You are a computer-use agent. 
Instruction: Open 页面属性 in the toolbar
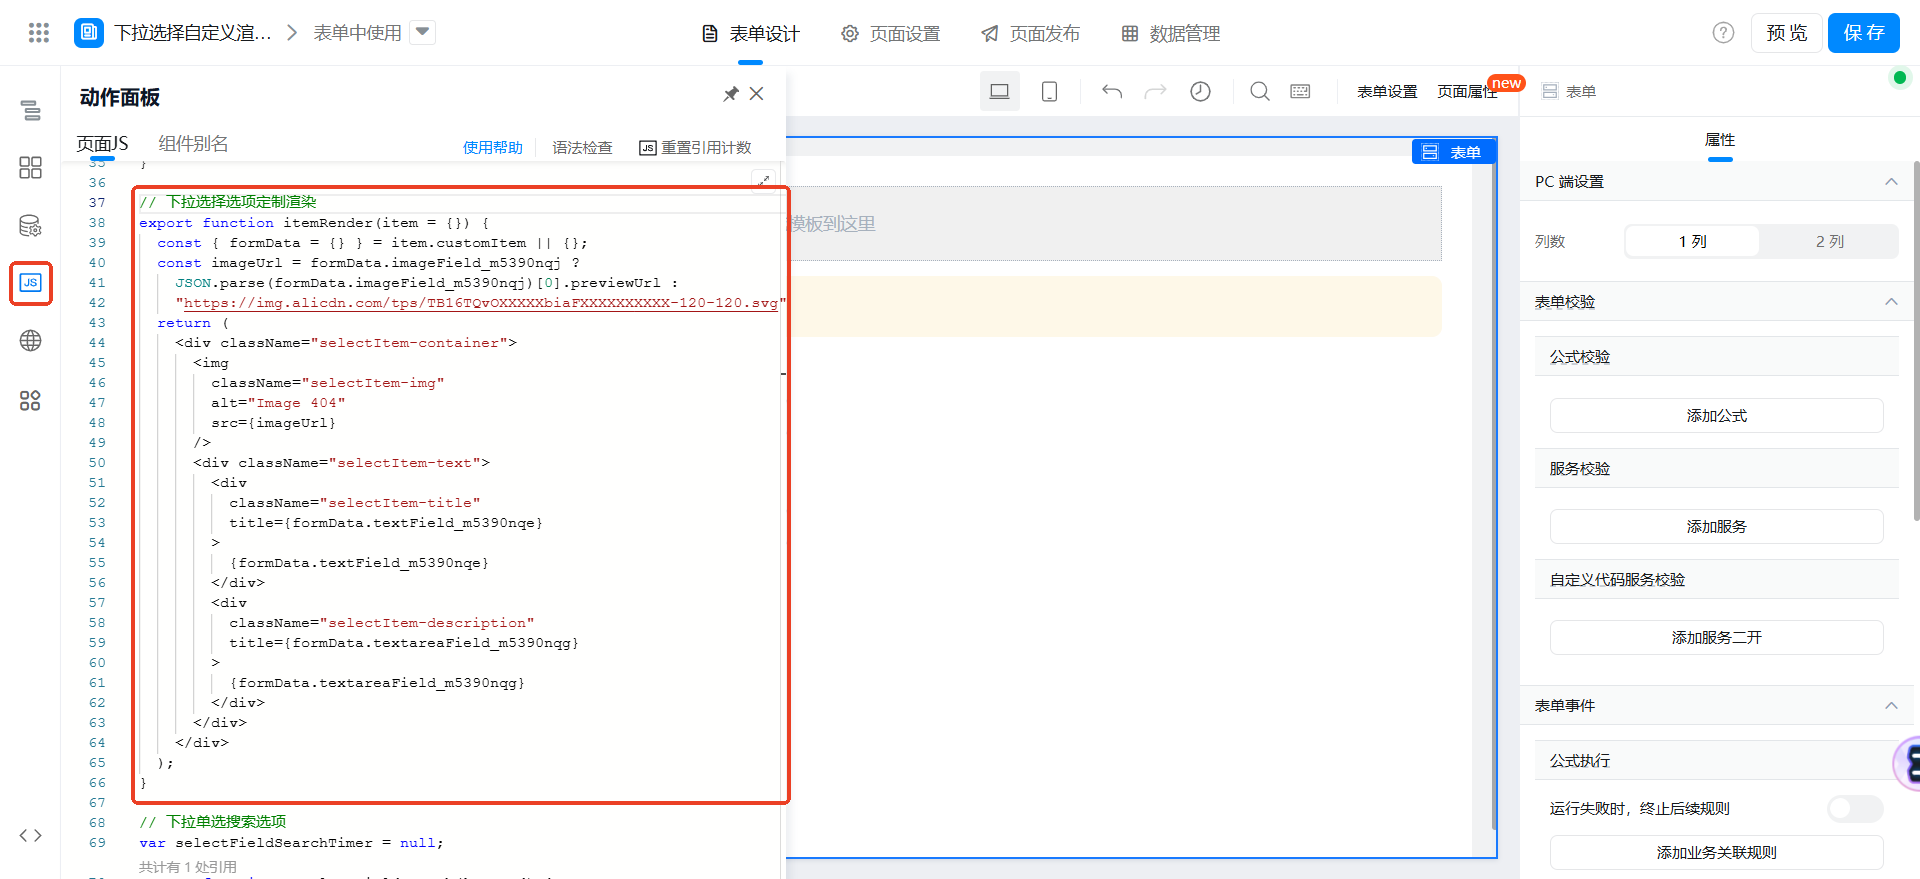point(1467,91)
